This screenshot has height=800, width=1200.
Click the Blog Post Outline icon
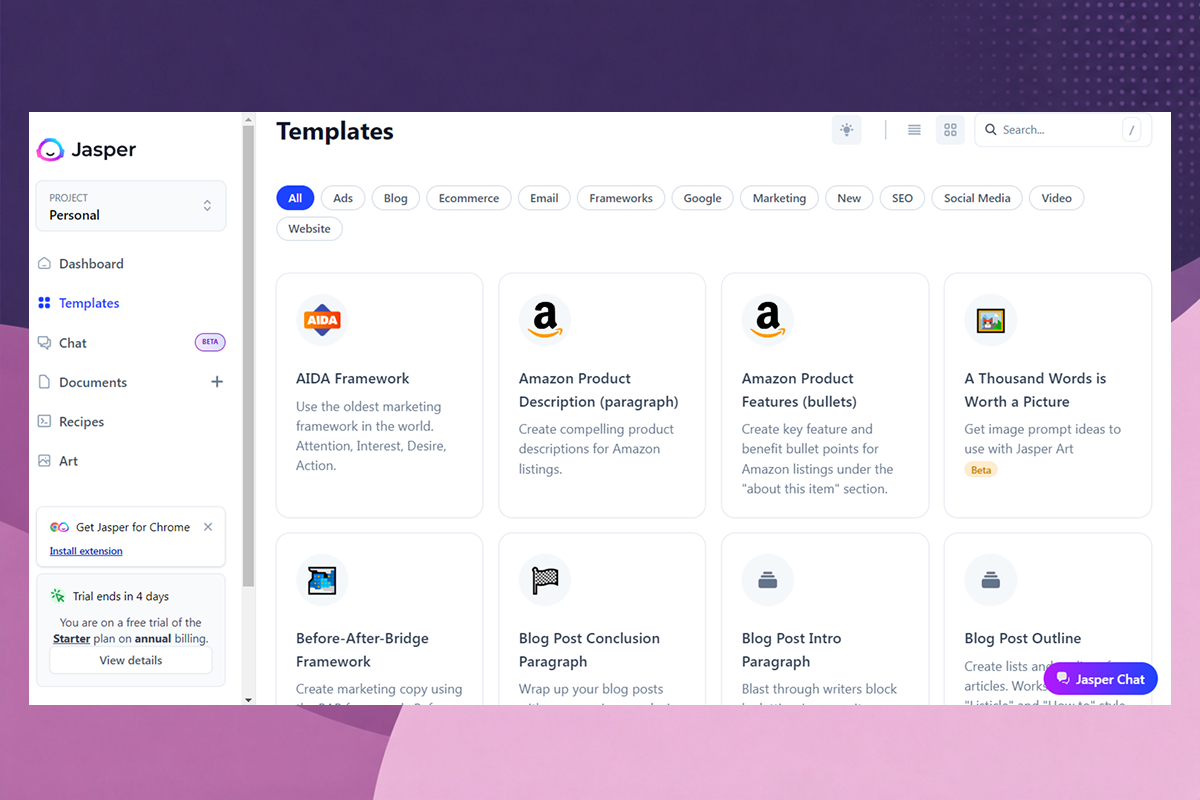[991, 580]
